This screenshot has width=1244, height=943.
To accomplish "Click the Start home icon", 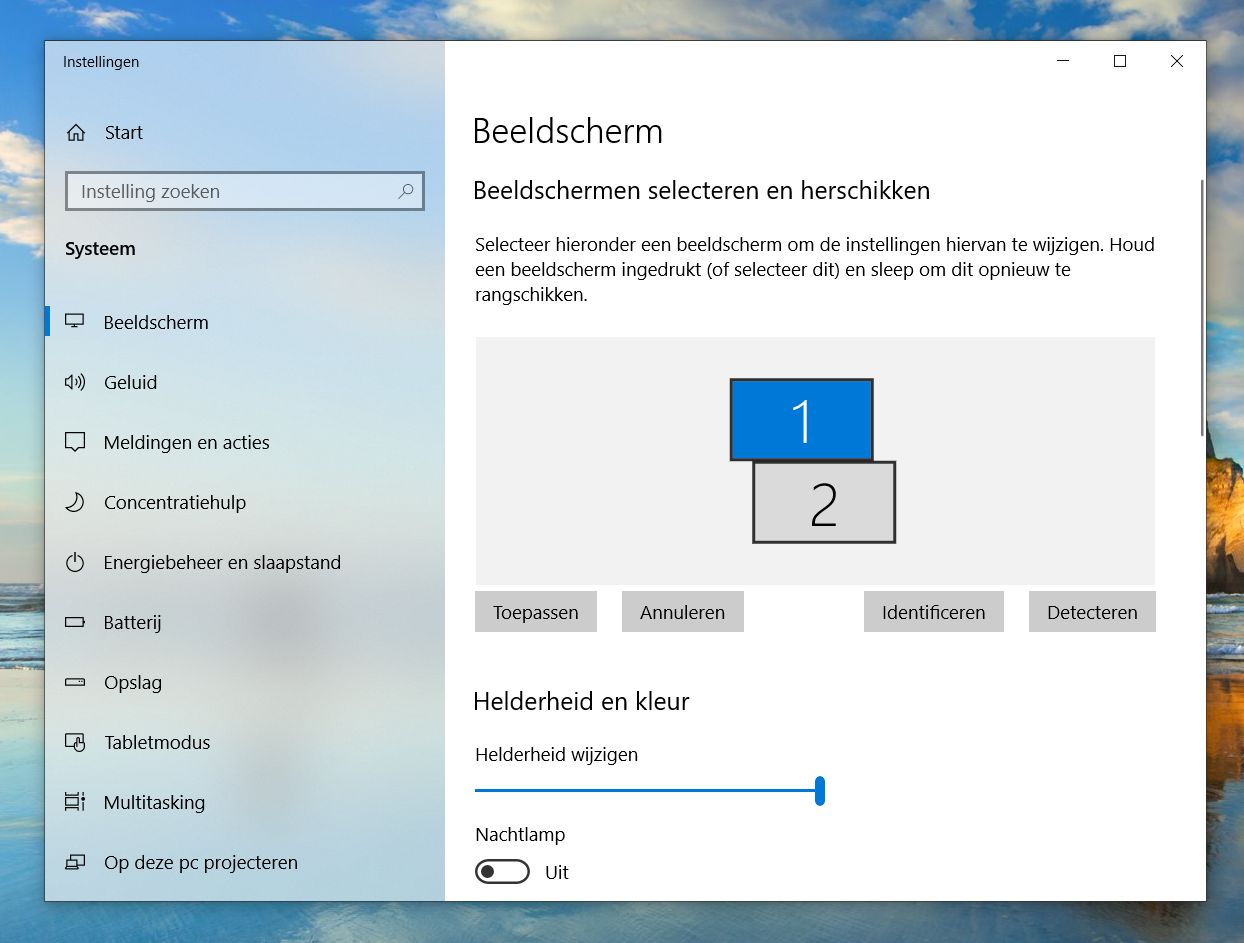I will pos(75,131).
